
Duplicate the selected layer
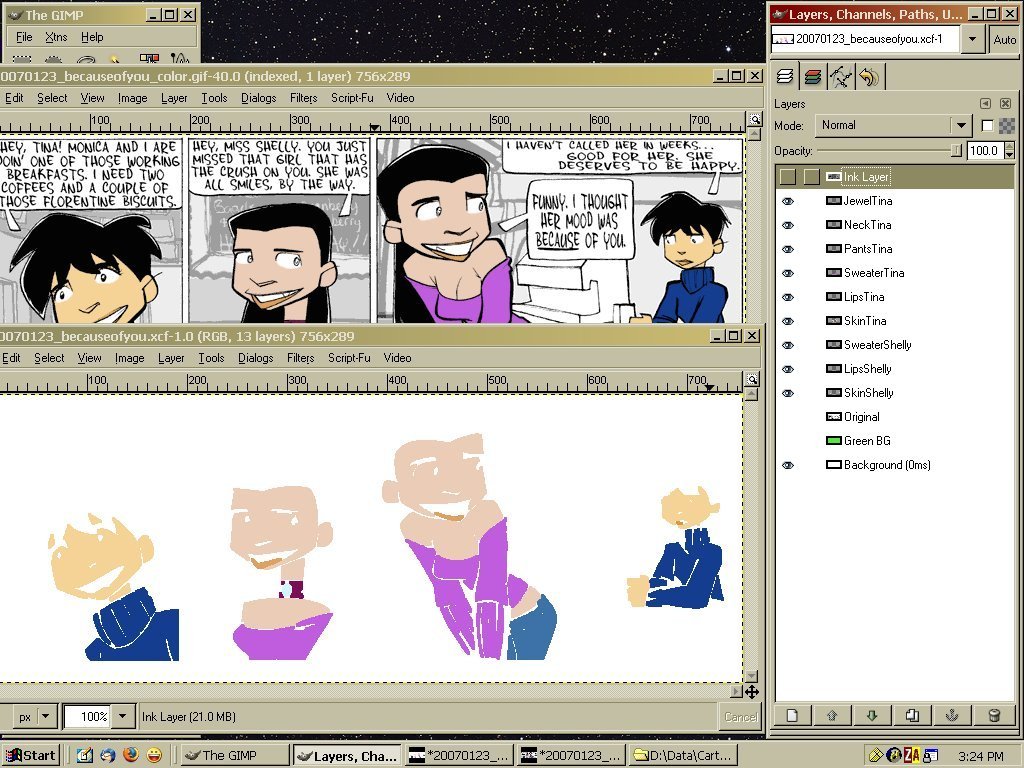point(912,715)
